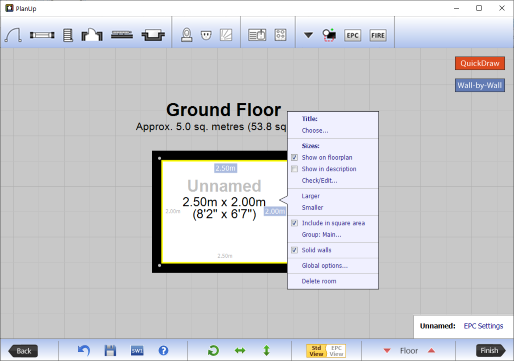
Task: Click the room dimensions text 2.50m x 2.00m
Action: tap(224, 202)
